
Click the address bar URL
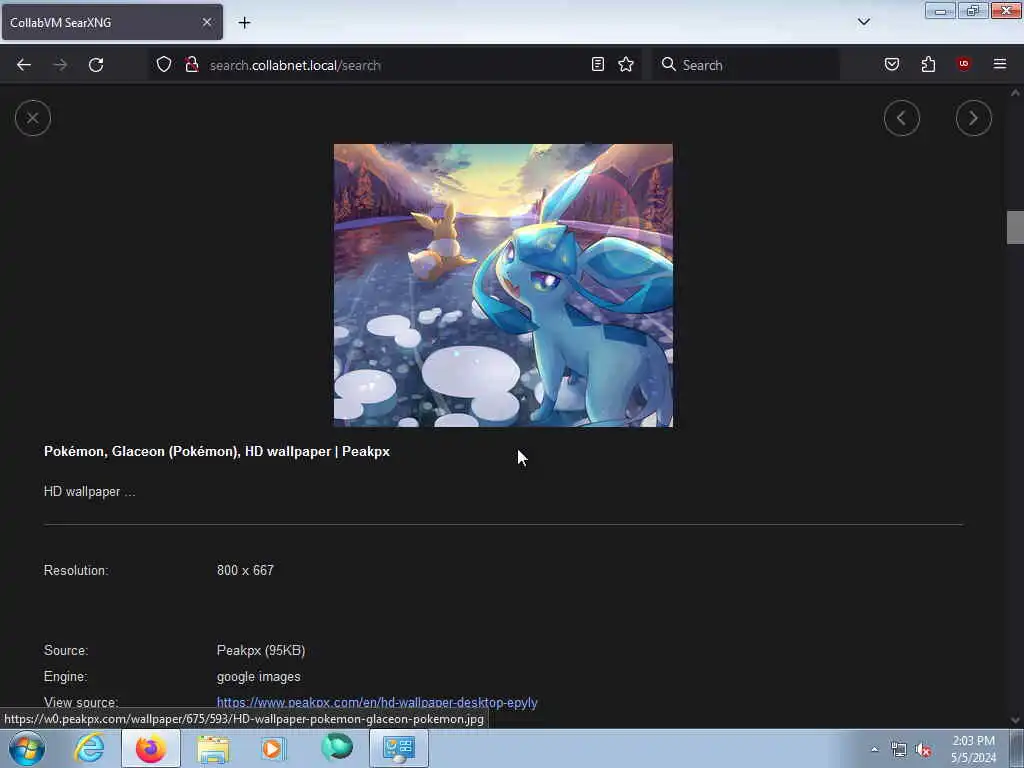pyautogui.click(x=295, y=65)
